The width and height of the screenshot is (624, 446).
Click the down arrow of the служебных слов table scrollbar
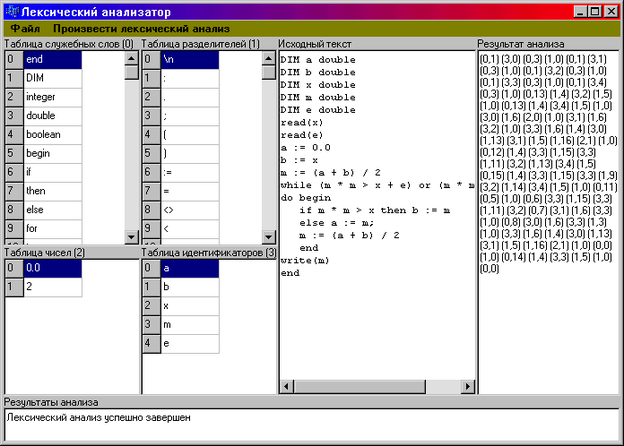coord(131,236)
